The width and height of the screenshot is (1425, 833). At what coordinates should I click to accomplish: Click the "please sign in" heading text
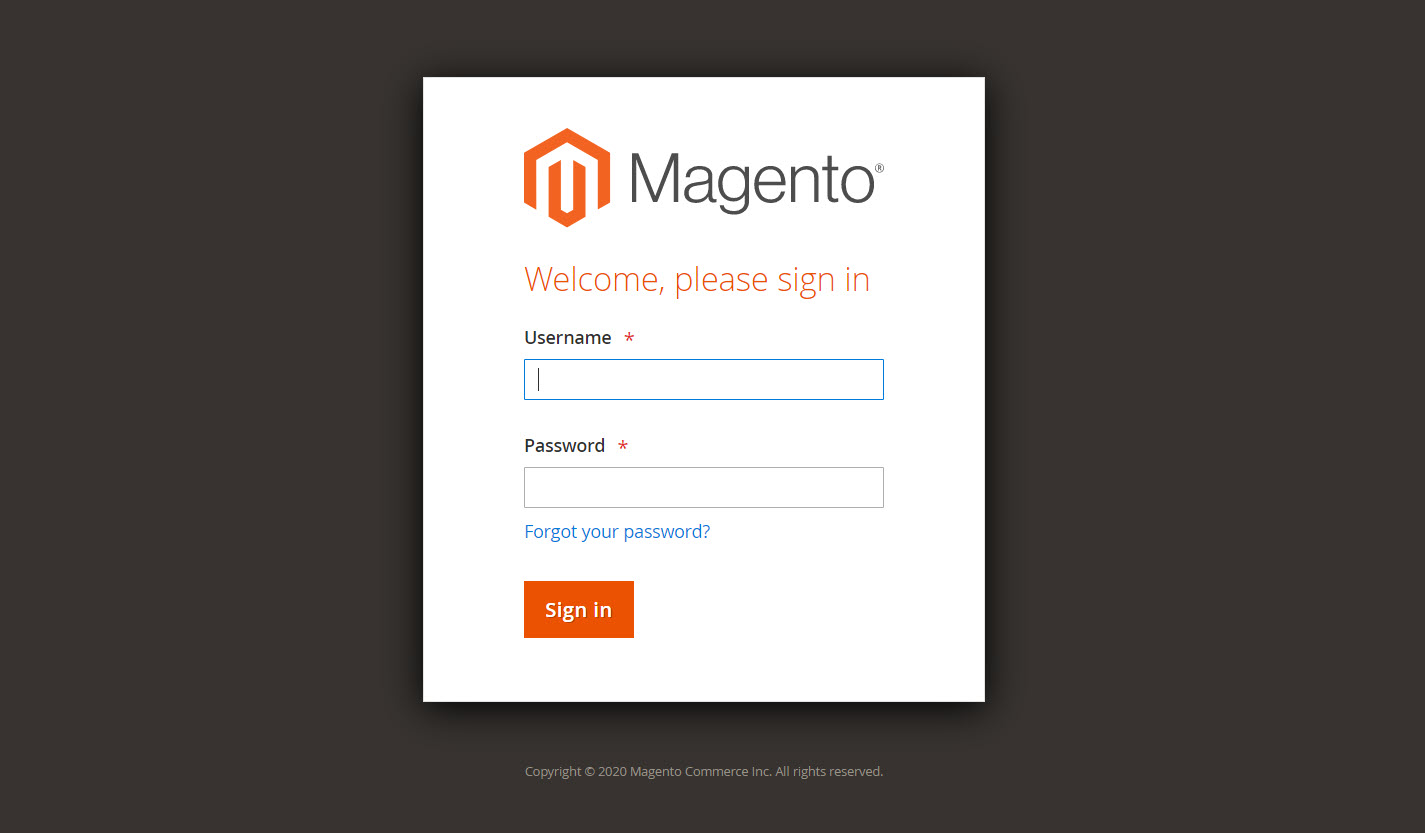pos(773,280)
